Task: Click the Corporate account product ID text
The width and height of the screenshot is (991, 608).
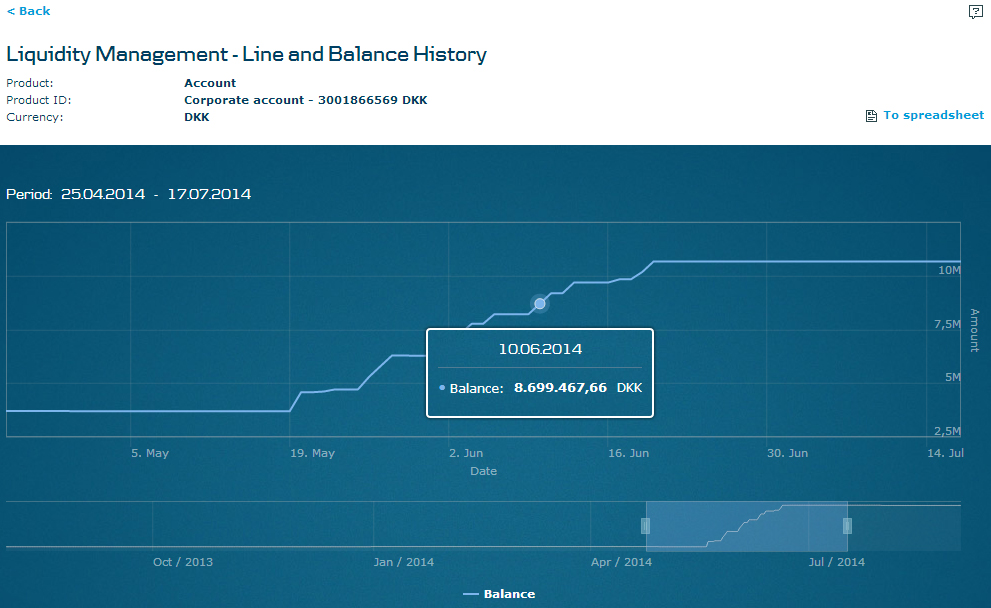Action: [x=305, y=100]
